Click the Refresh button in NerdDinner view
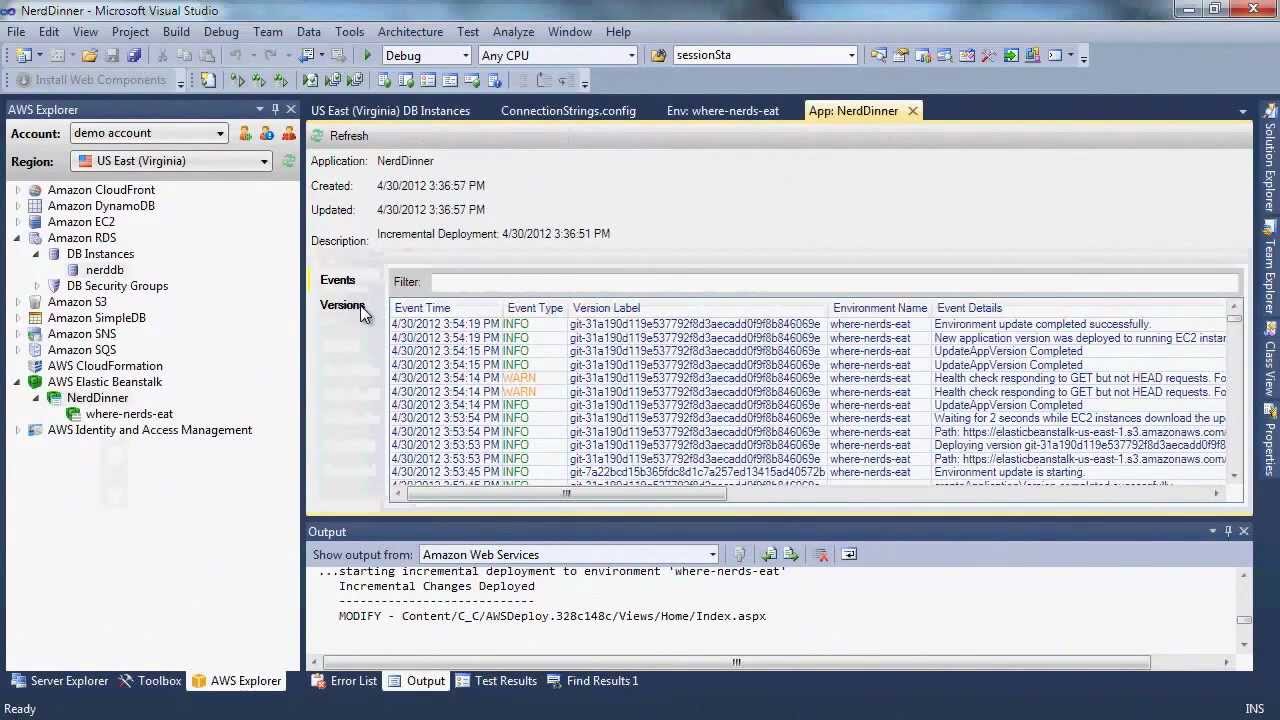The image size is (1280, 720). tap(340, 136)
